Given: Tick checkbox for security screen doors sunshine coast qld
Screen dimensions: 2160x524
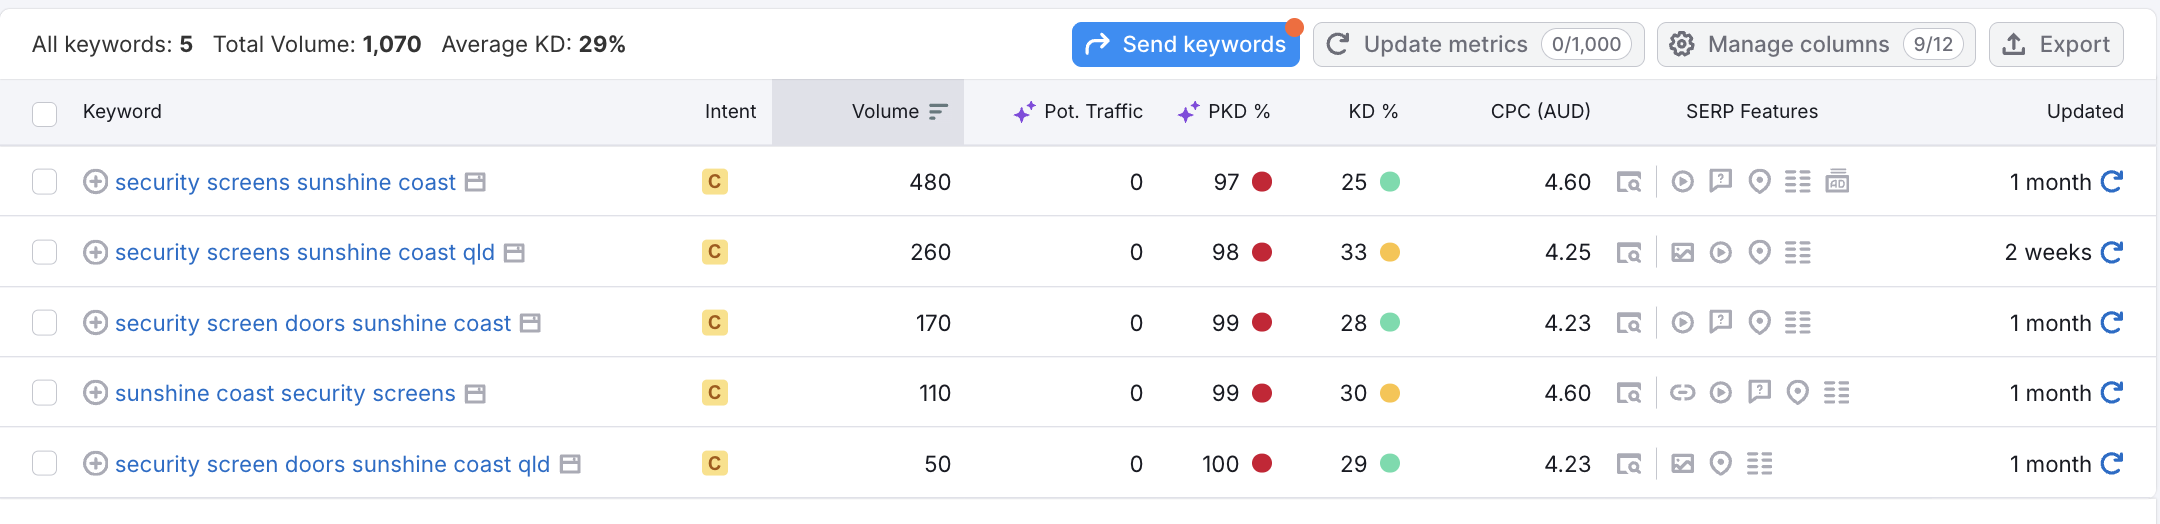Looking at the screenshot, I should point(45,464).
